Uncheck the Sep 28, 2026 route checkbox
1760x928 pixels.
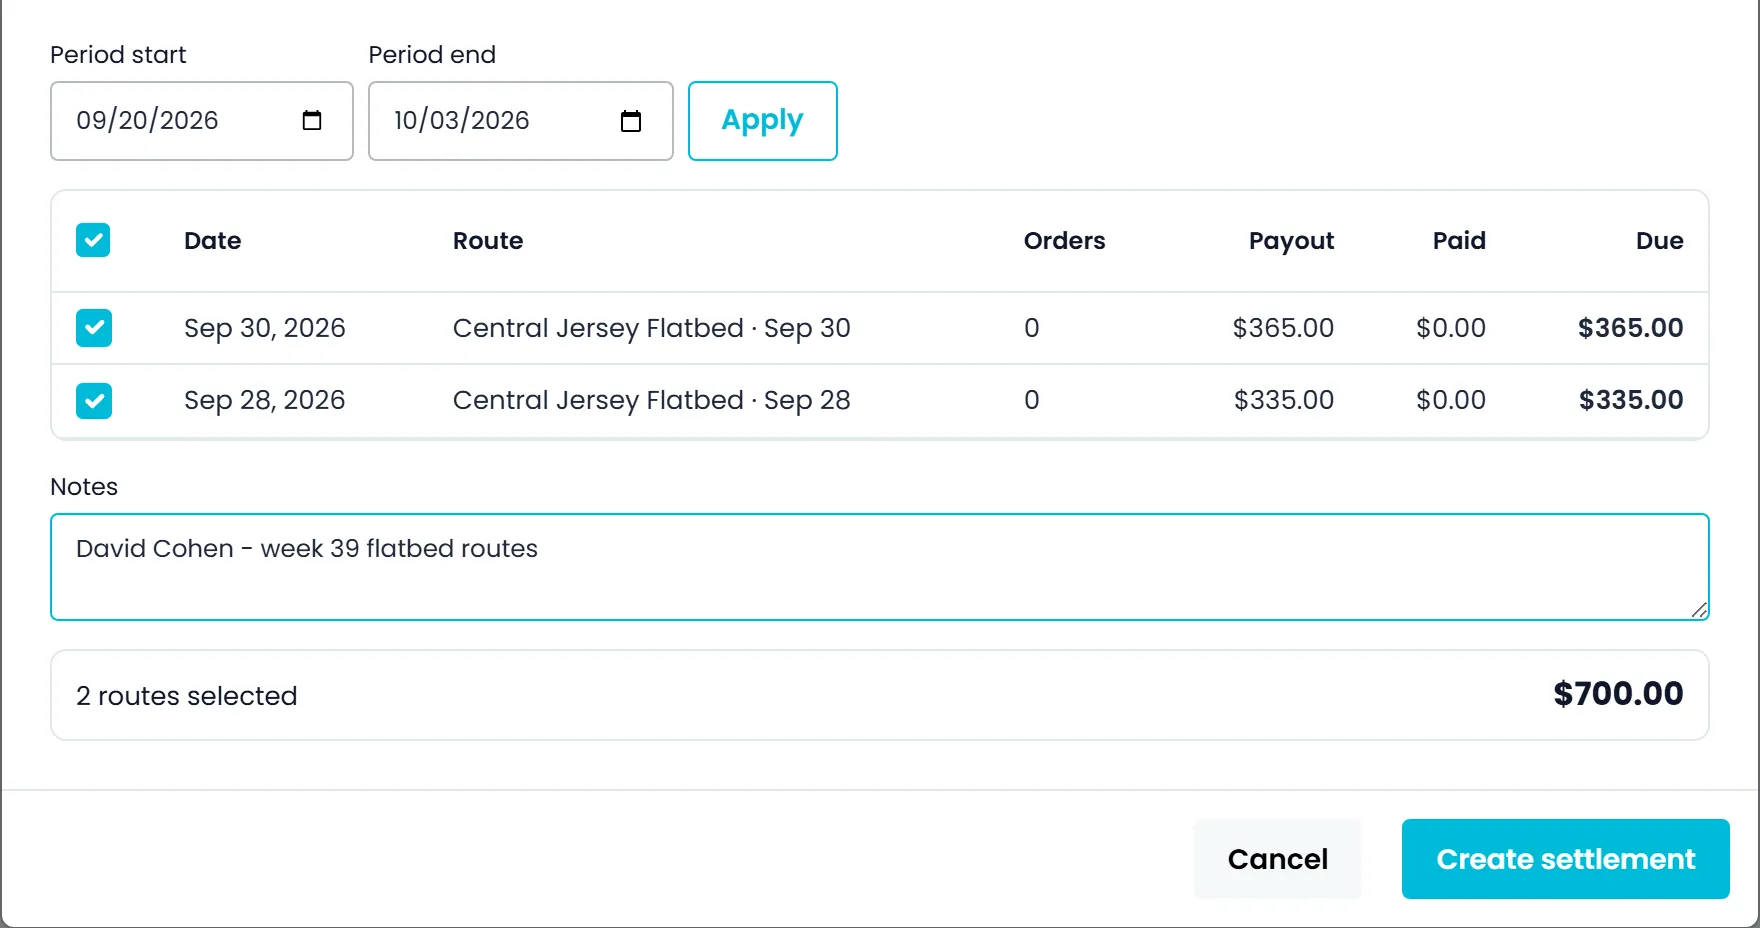click(94, 400)
